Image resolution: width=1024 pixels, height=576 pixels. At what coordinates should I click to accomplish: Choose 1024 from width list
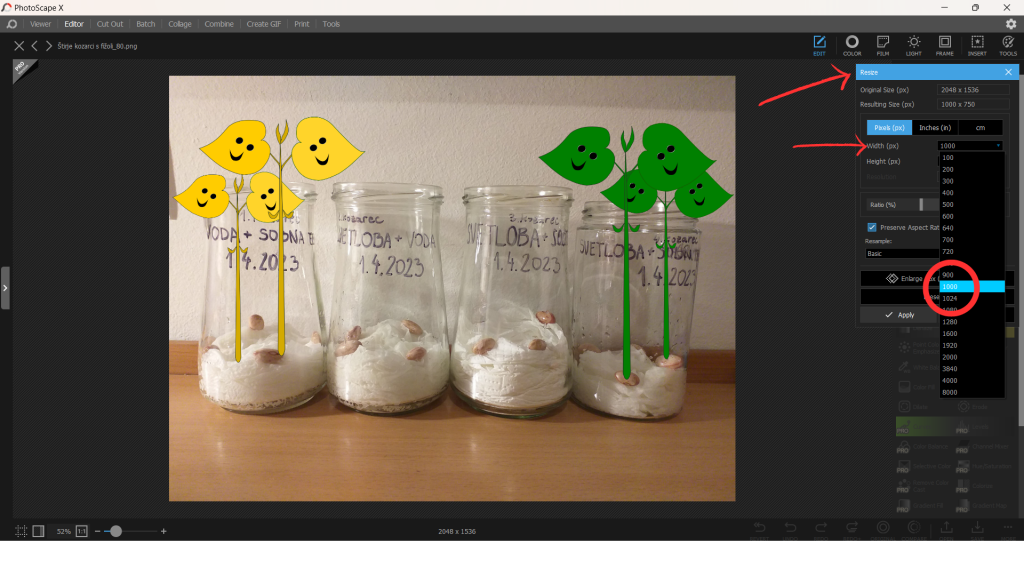pos(972,298)
